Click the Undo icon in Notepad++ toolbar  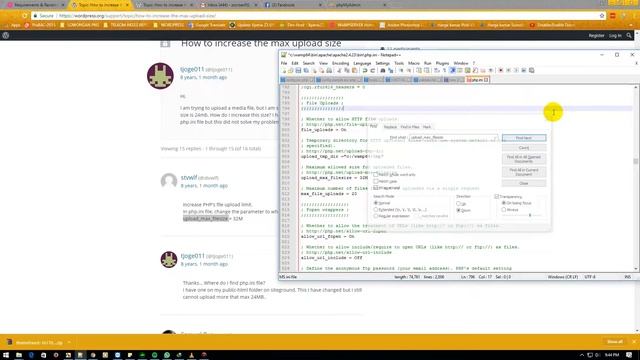(365, 71)
